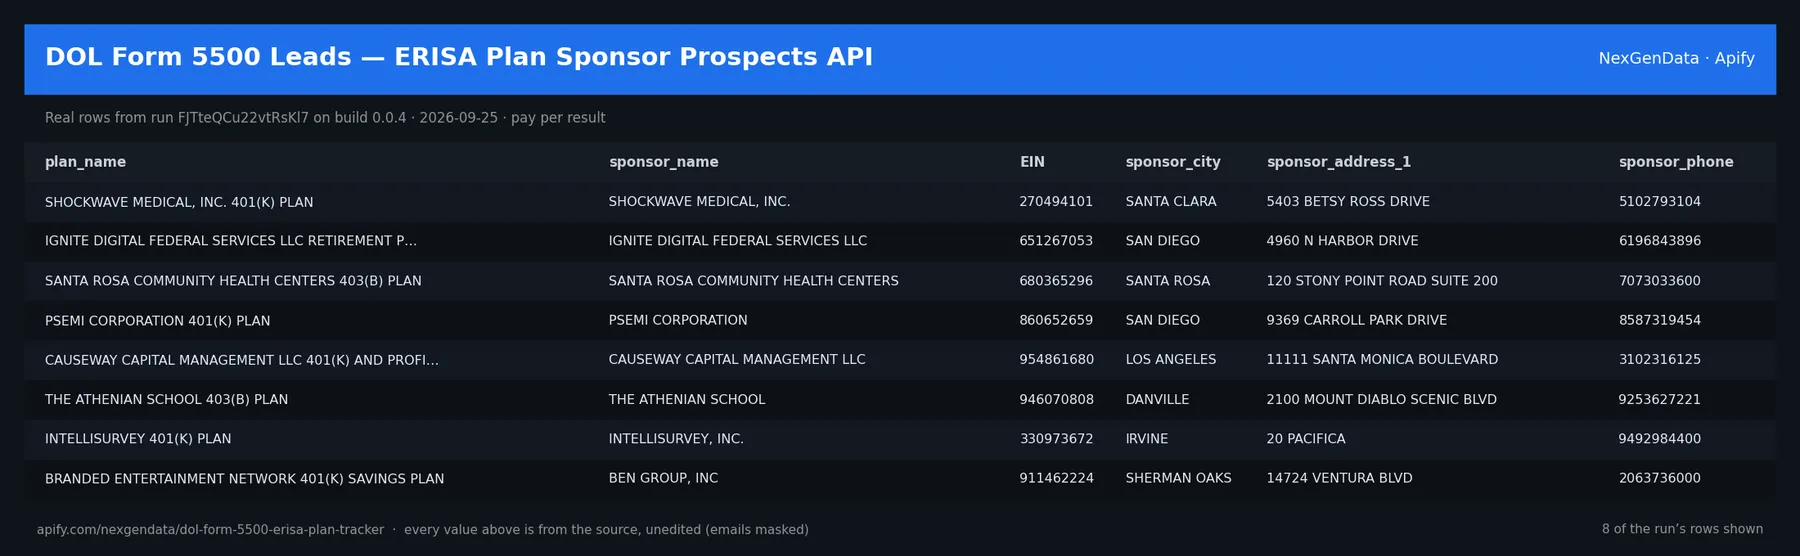Viewport: 1800px width, 556px height.
Task: Select EIN value 651267053
Action: [1056, 241]
